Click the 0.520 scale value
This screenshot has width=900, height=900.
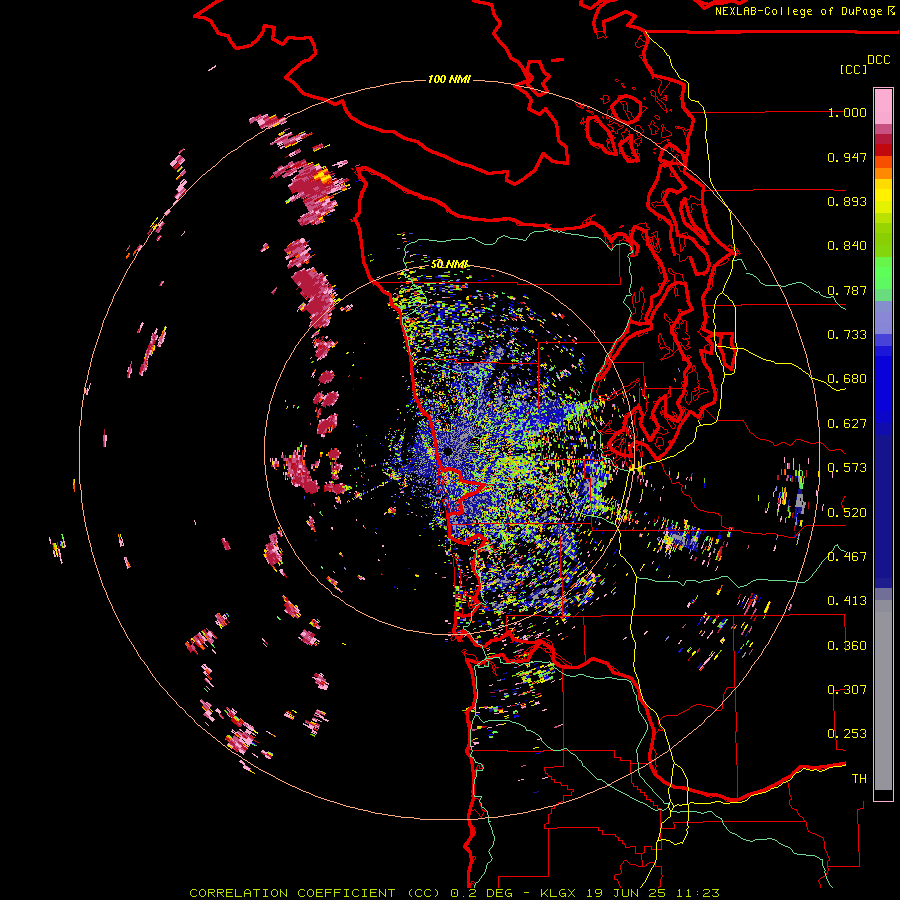tap(847, 512)
